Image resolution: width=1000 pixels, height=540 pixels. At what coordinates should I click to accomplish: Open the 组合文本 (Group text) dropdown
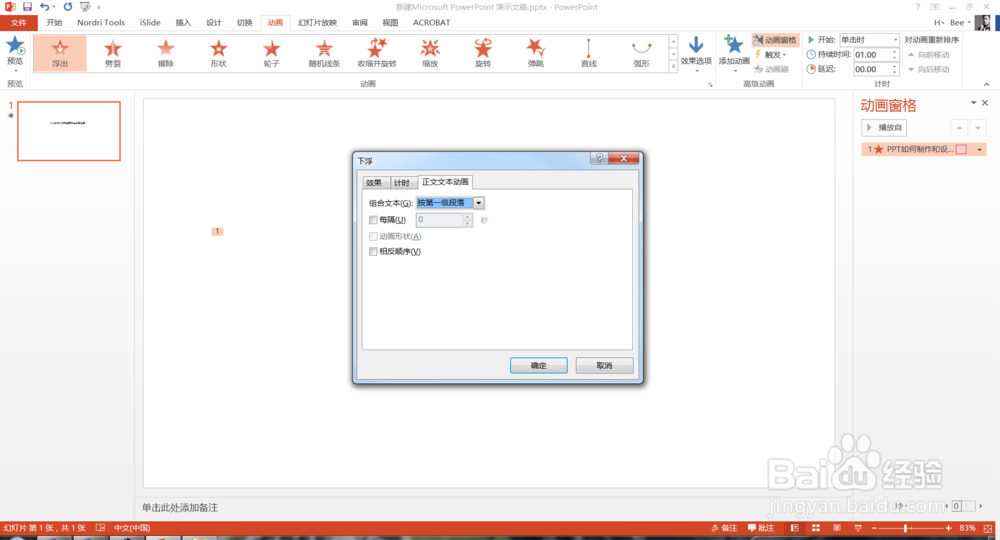point(478,203)
